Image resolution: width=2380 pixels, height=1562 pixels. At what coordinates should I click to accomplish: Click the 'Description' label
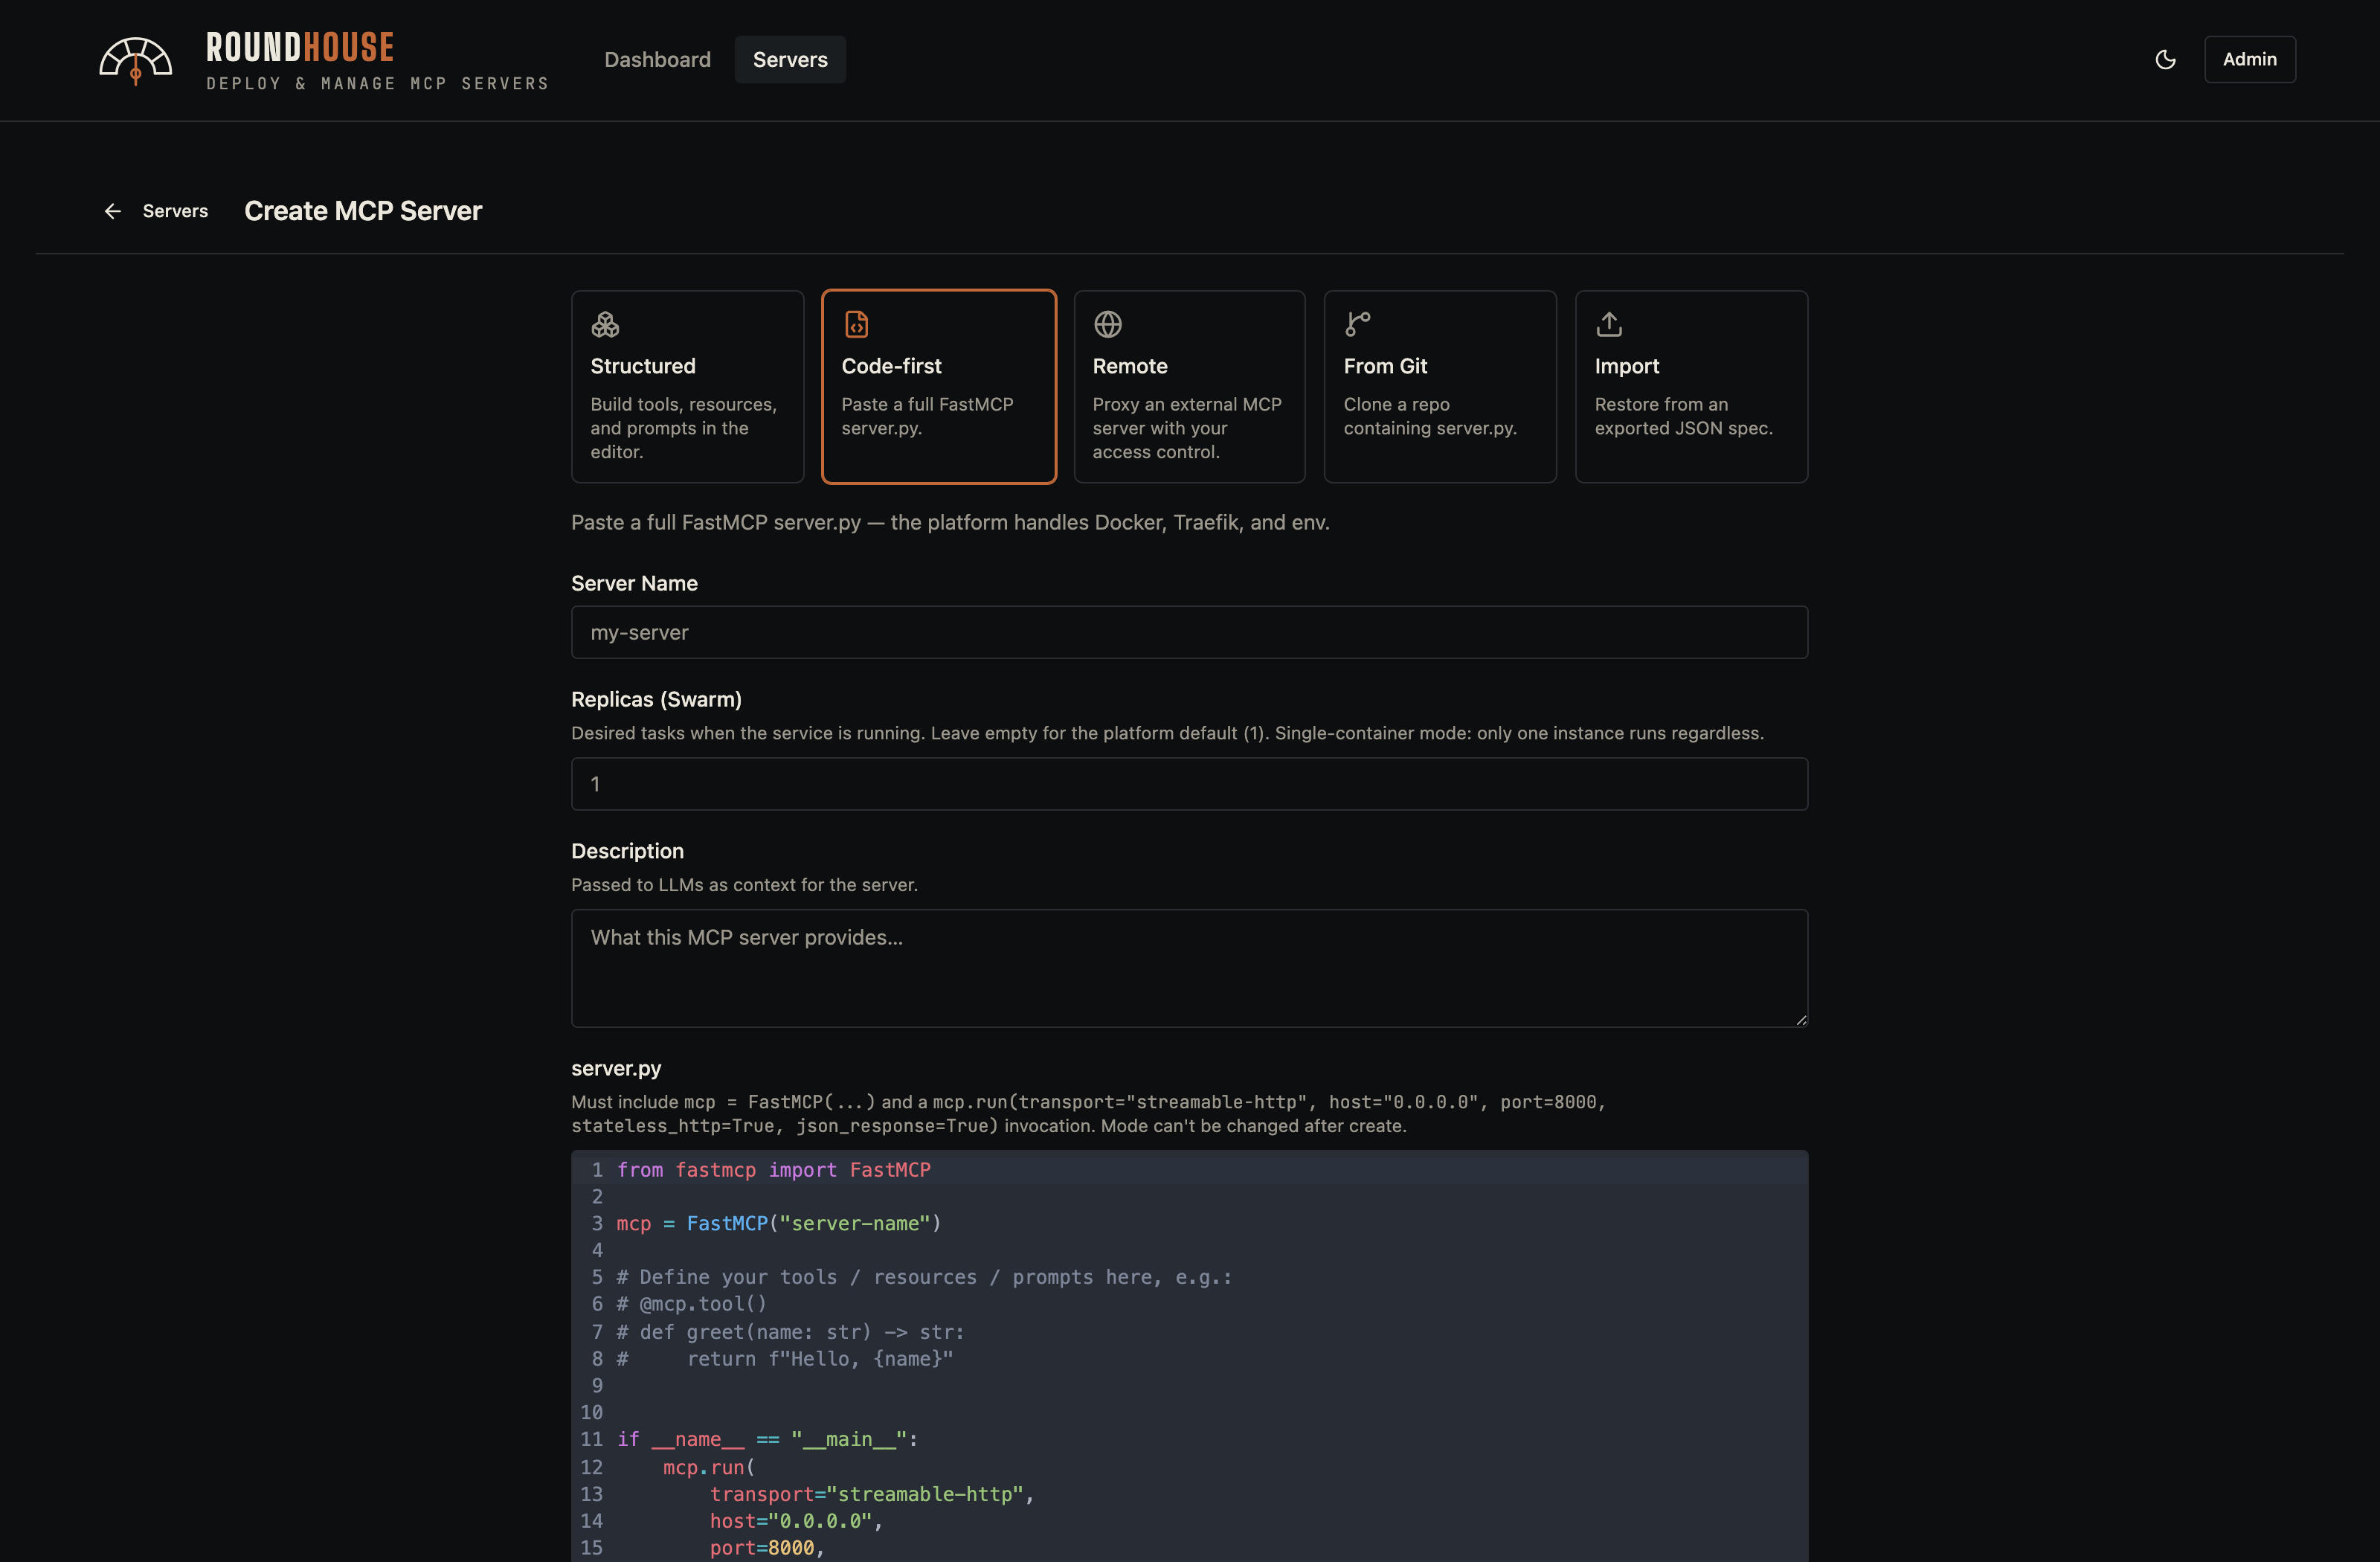(x=627, y=851)
